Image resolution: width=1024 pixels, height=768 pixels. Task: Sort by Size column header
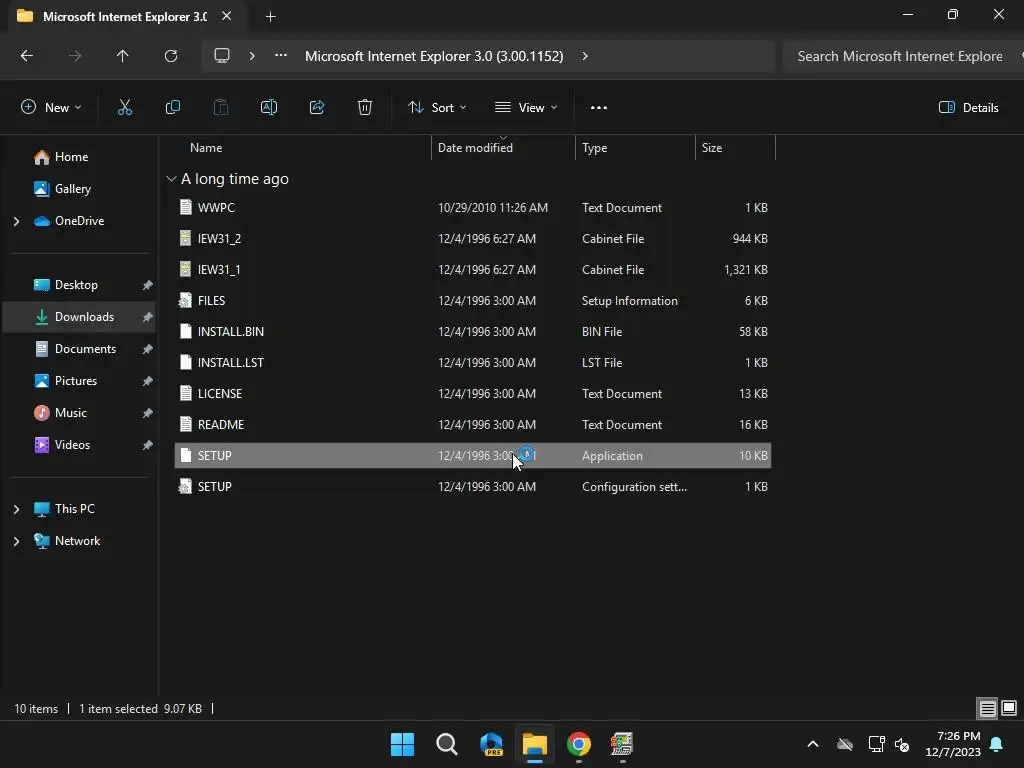click(712, 148)
